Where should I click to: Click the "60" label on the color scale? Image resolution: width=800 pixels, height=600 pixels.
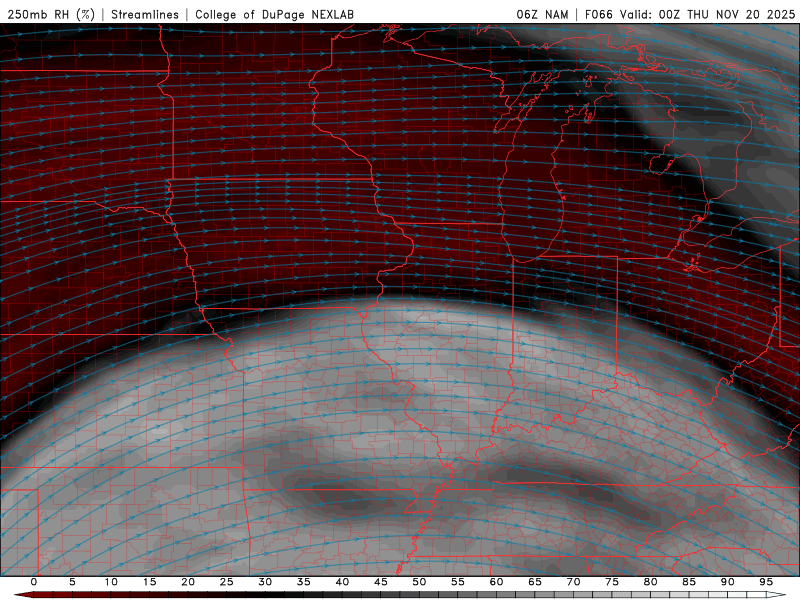(496, 582)
